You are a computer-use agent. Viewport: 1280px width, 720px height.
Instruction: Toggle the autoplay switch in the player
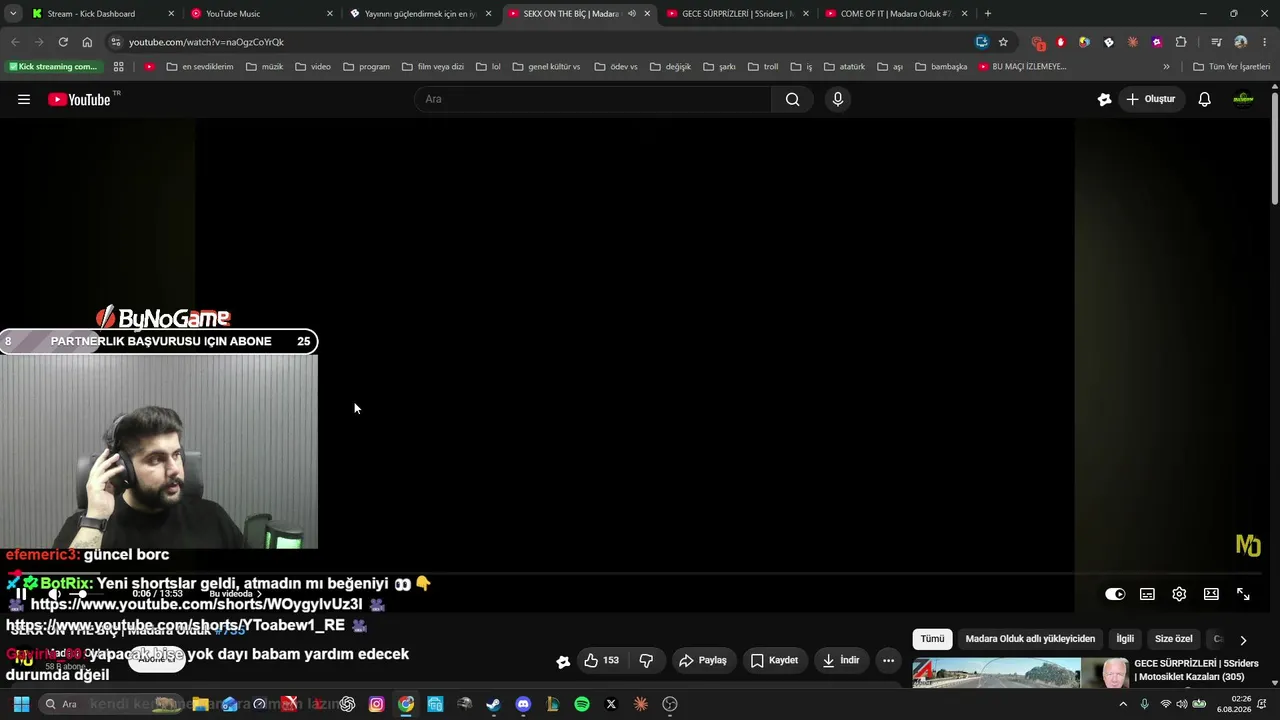[x=1115, y=594]
